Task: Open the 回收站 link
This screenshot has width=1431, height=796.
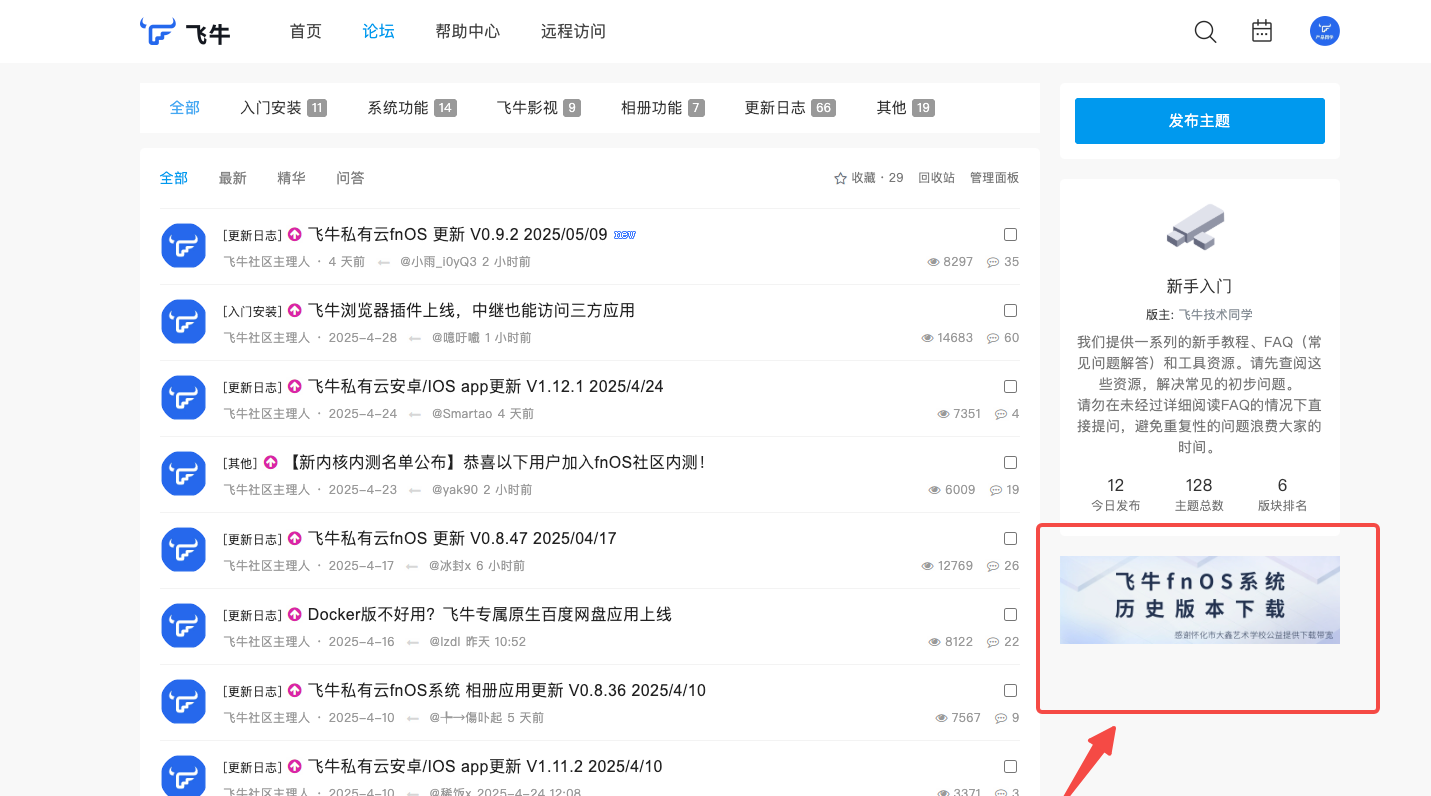Action: click(x=937, y=178)
